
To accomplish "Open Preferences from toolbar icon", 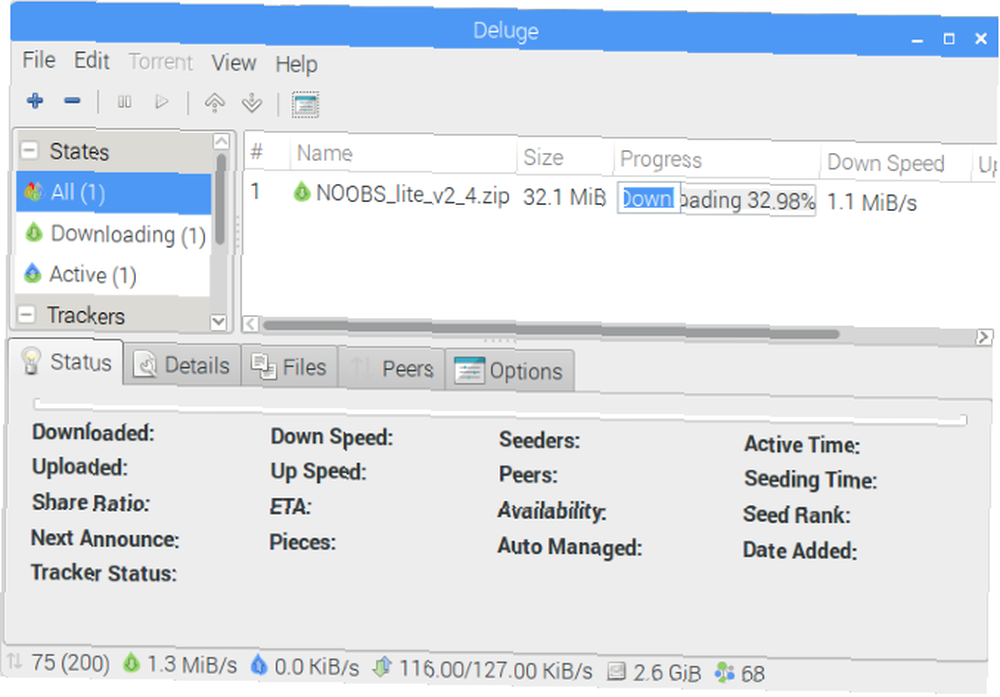I will coord(305,105).
